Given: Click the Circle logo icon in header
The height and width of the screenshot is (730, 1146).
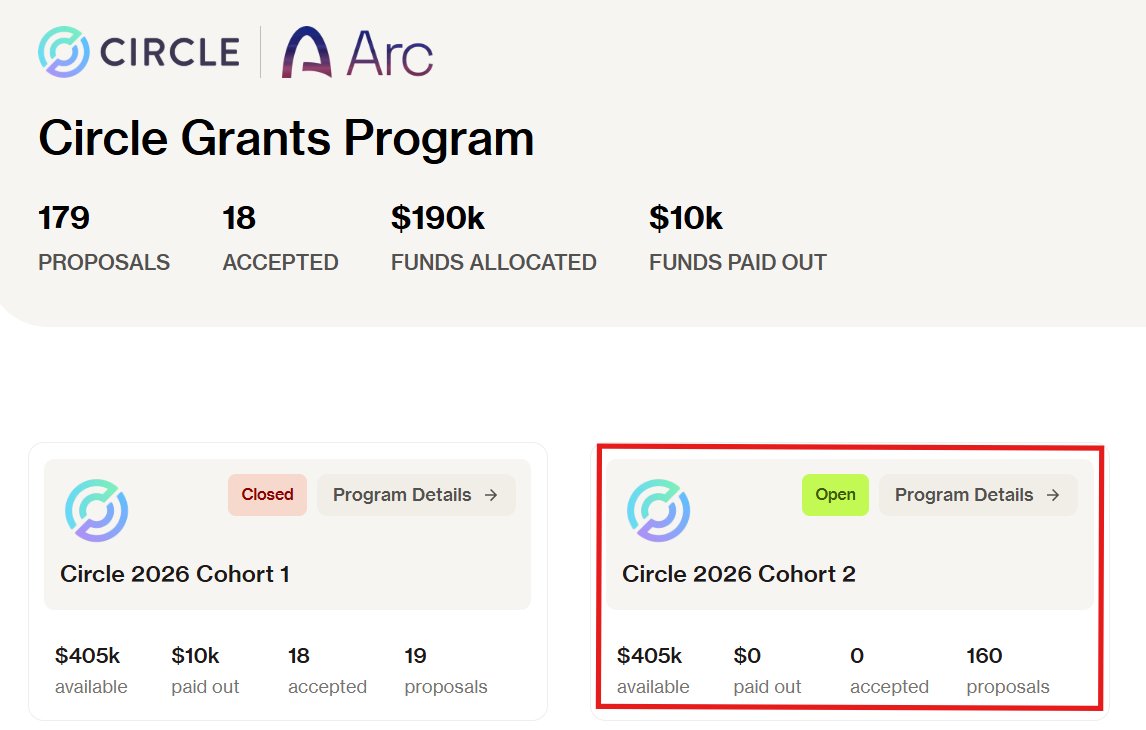Looking at the screenshot, I should click(x=64, y=52).
